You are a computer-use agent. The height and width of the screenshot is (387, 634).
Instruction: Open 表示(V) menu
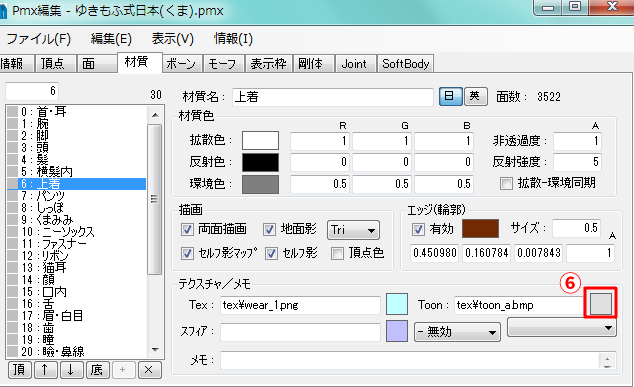(173, 39)
